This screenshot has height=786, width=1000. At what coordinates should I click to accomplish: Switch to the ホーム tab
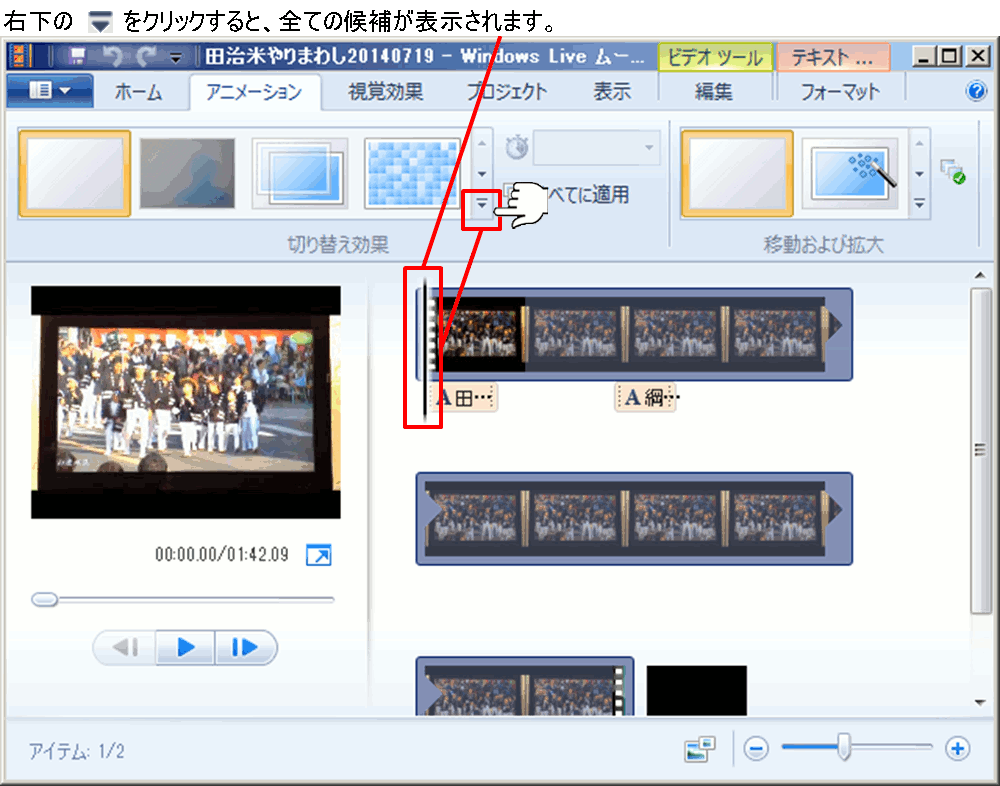(138, 92)
